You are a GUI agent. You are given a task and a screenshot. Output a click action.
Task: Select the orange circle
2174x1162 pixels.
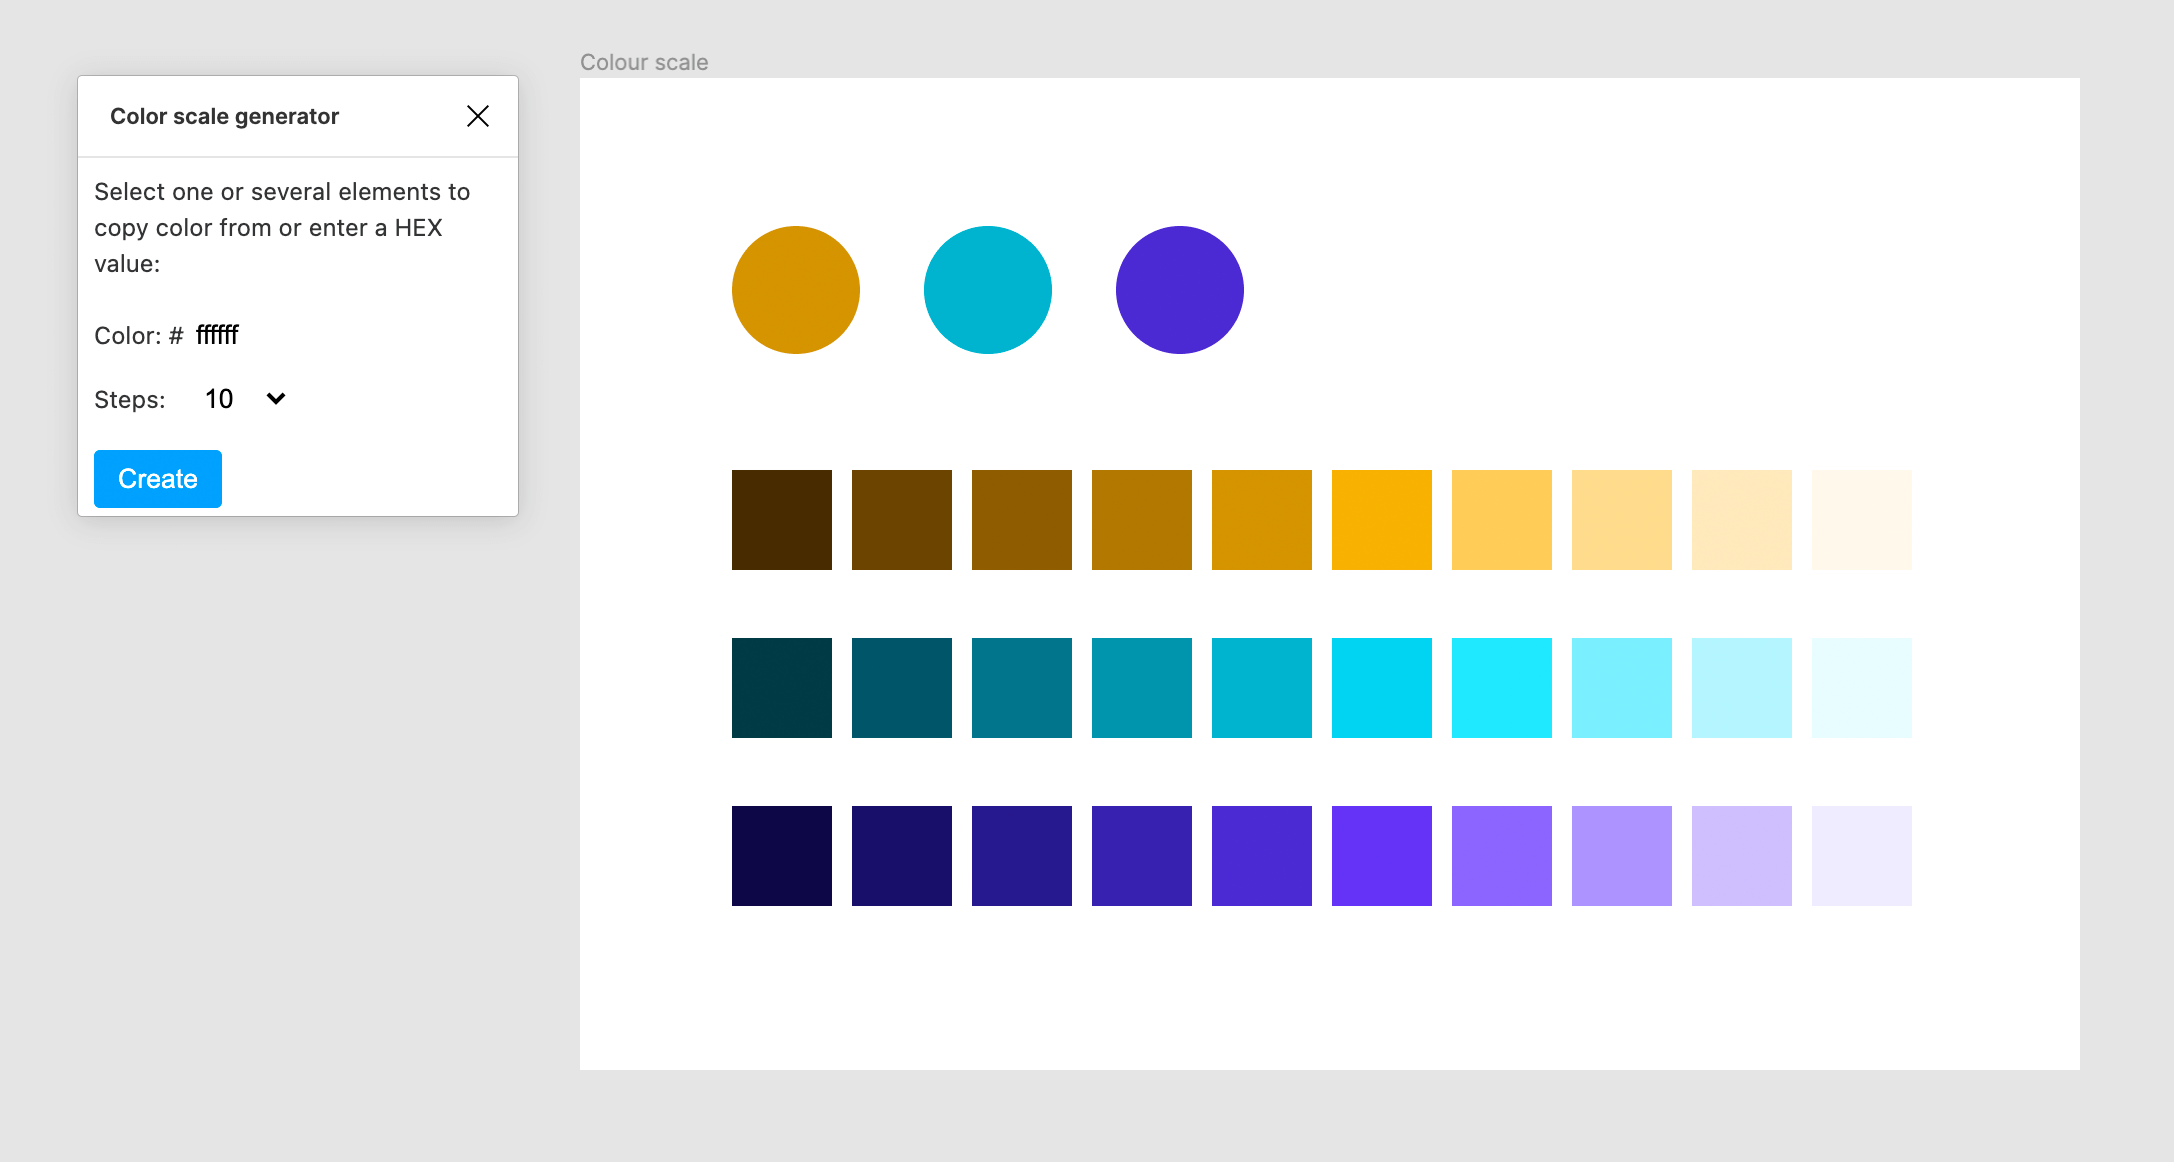(x=796, y=290)
